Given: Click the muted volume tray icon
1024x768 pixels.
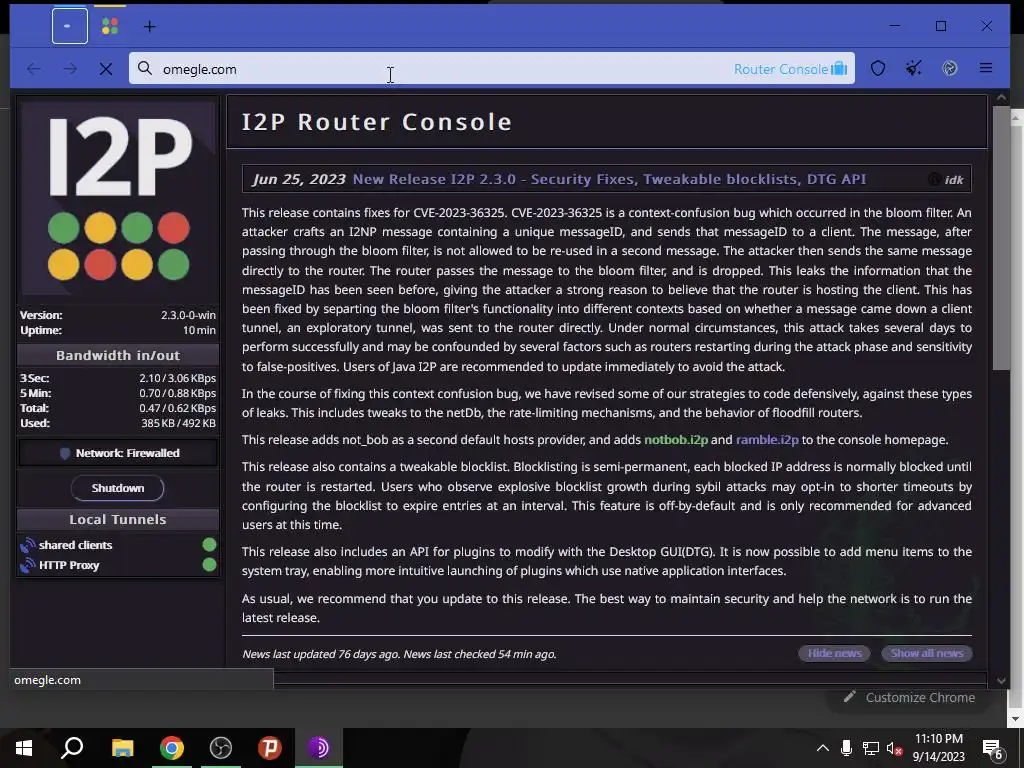Looking at the screenshot, I should click(x=895, y=748).
